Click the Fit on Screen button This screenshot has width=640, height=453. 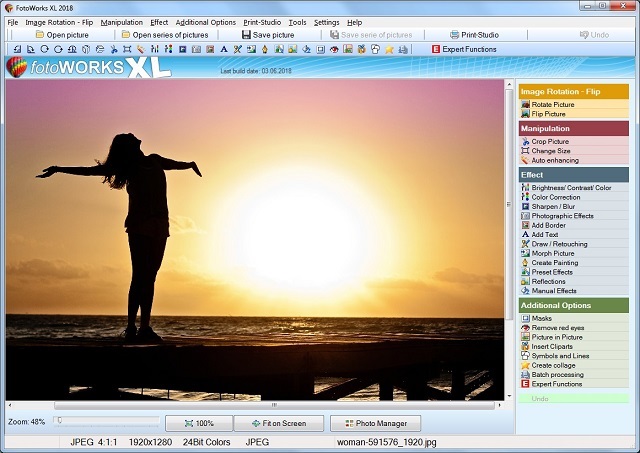point(279,424)
